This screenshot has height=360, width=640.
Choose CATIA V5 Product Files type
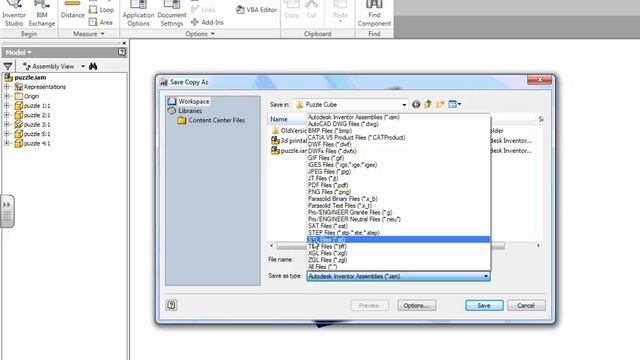[x=398, y=138]
